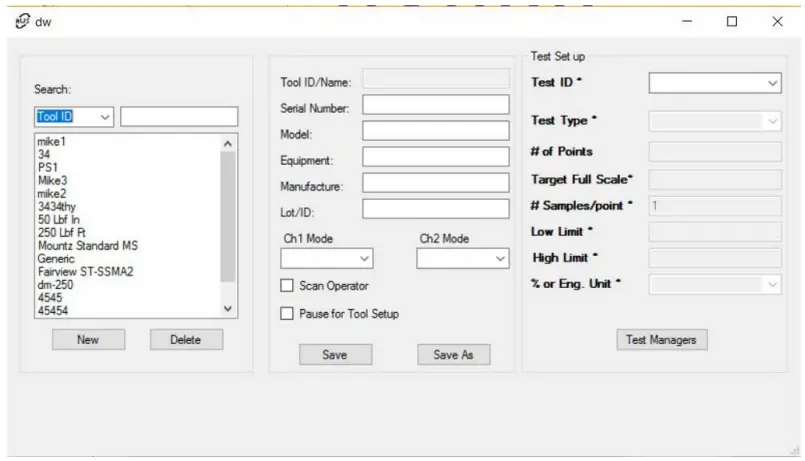Screen dimensions: 805x461
Task: Select Mike3 in the tool list
Action: pyautogui.click(x=52, y=180)
